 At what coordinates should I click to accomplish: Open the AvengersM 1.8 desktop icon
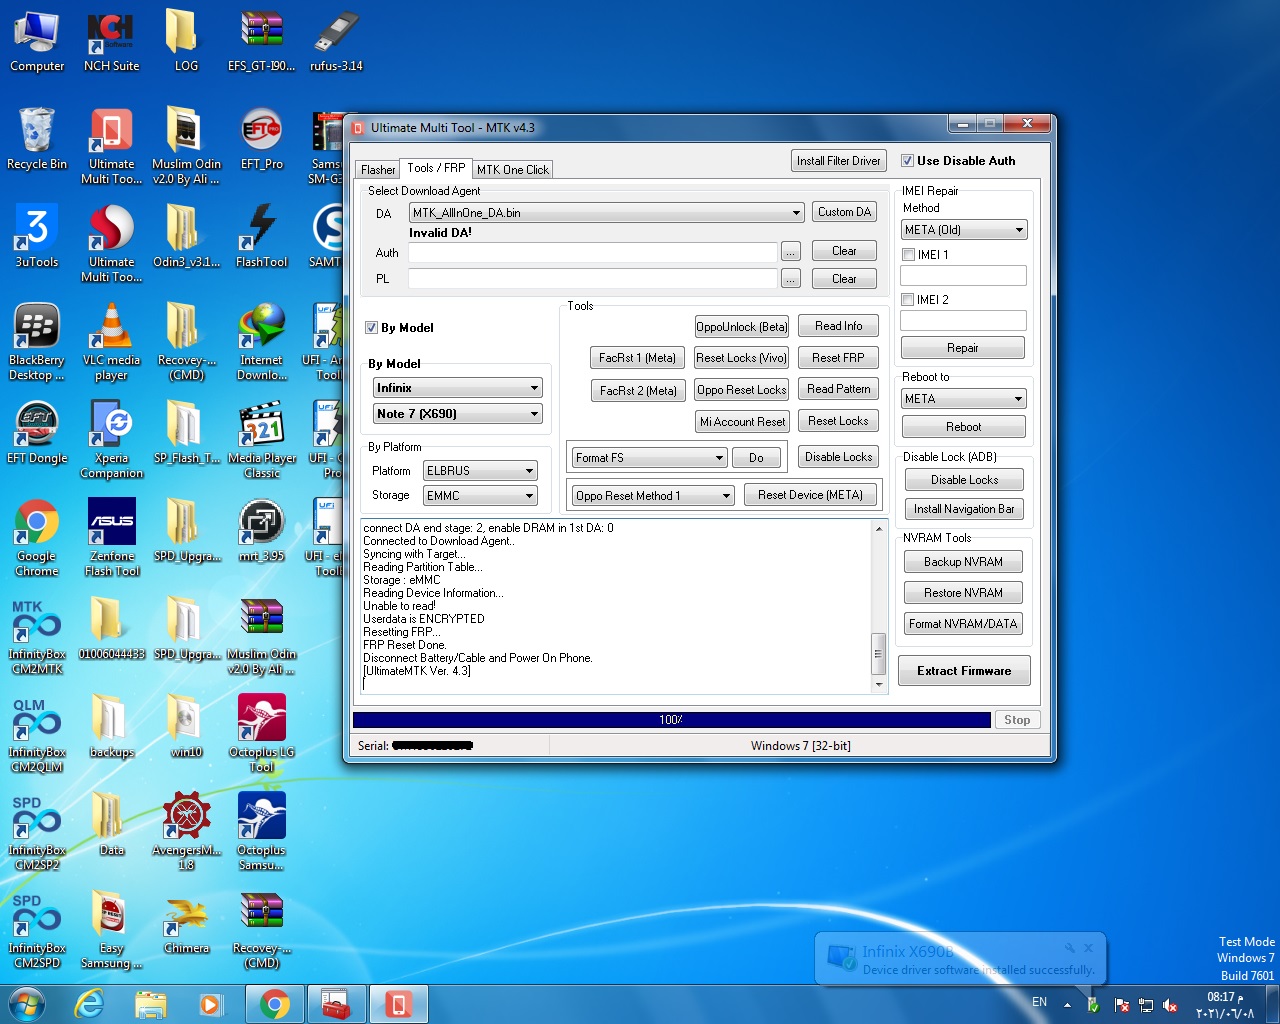click(186, 832)
